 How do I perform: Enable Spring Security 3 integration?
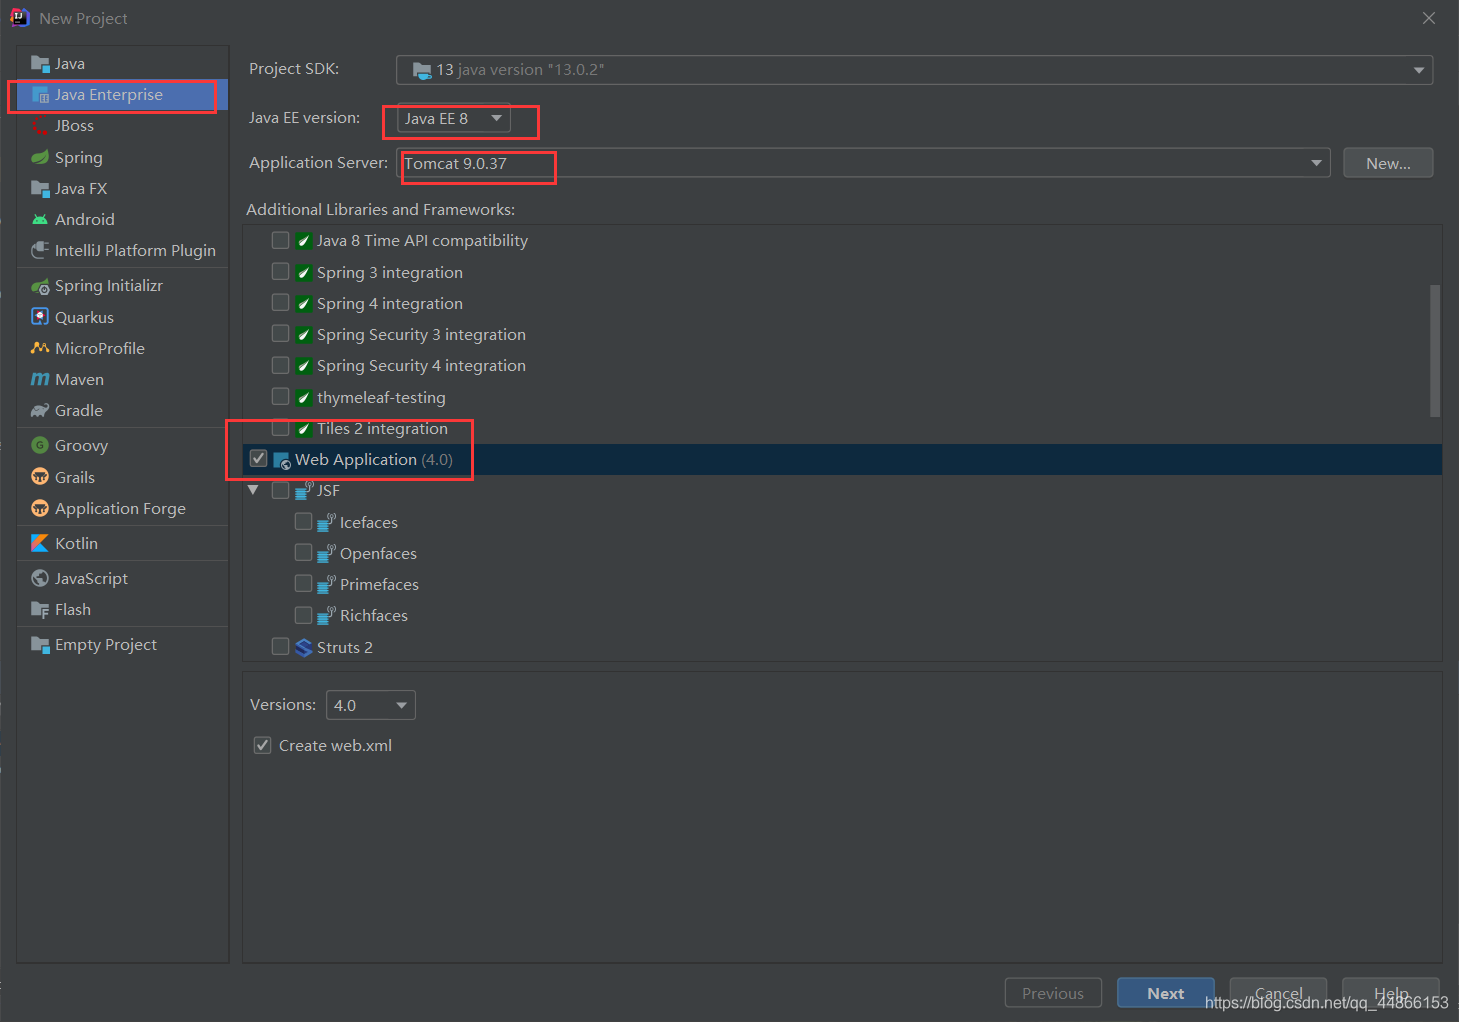click(280, 333)
